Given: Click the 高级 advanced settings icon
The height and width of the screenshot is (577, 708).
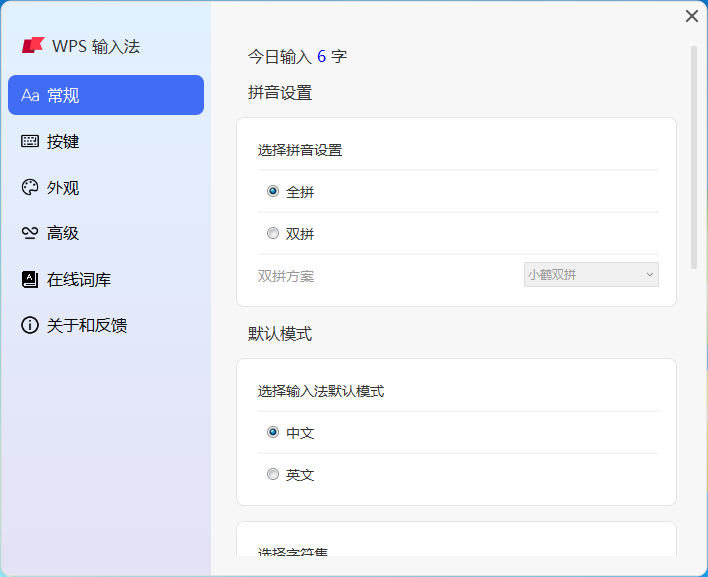Looking at the screenshot, I should [x=30, y=233].
